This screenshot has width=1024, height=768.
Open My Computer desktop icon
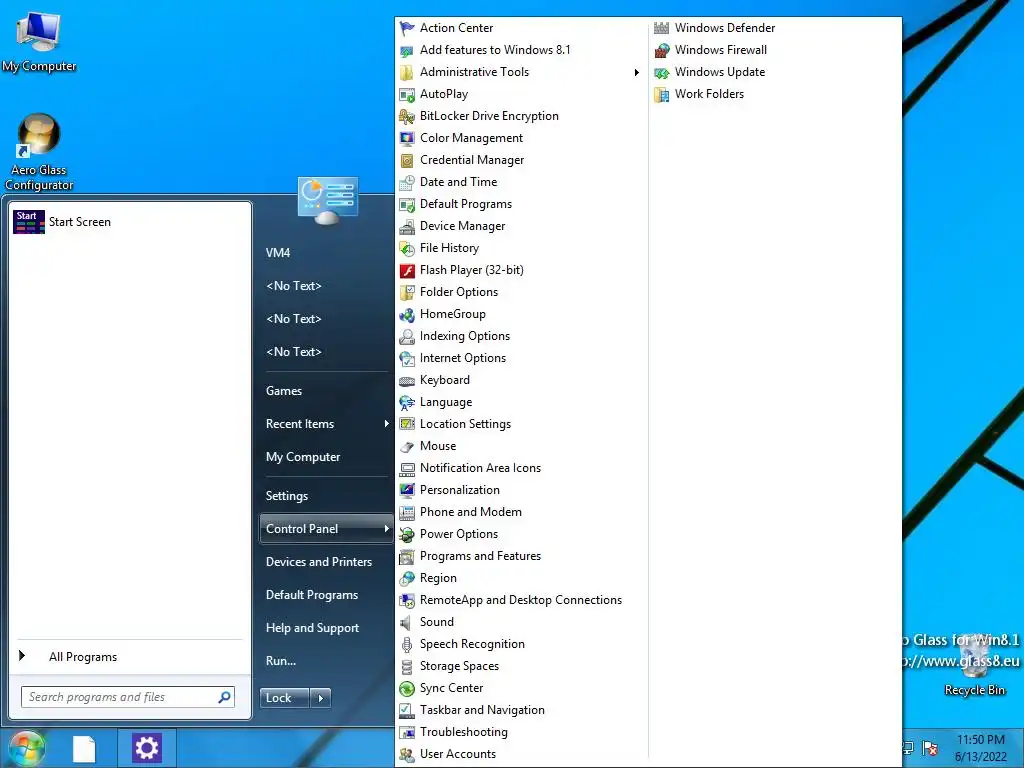39,42
